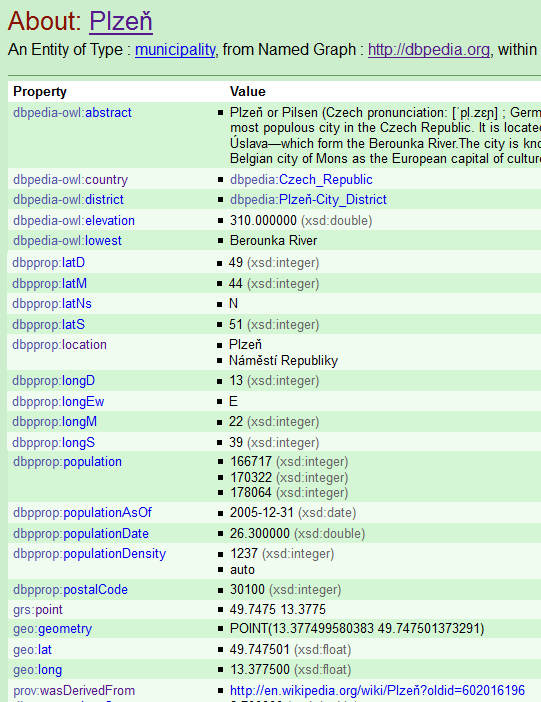This screenshot has width=541, height=702.
Task: Select the 2005-12-31 date value
Action: point(262,513)
